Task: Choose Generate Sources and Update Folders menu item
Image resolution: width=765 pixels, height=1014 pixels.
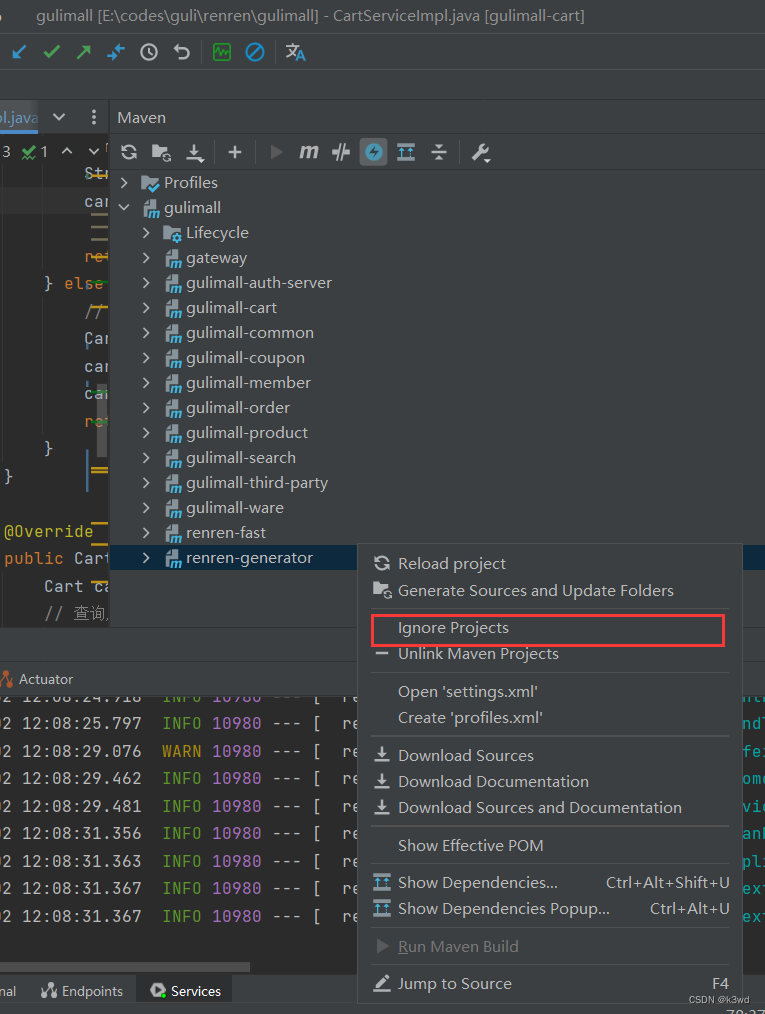Action: pyautogui.click(x=550, y=590)
